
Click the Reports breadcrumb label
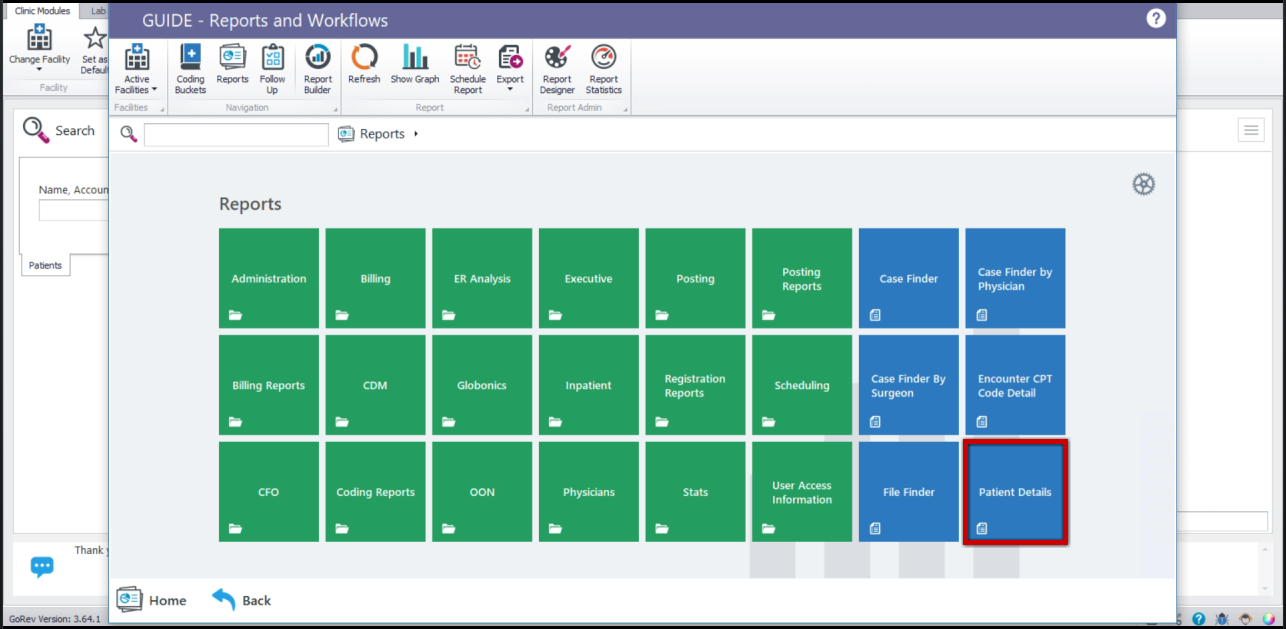[x=382, y=134]
